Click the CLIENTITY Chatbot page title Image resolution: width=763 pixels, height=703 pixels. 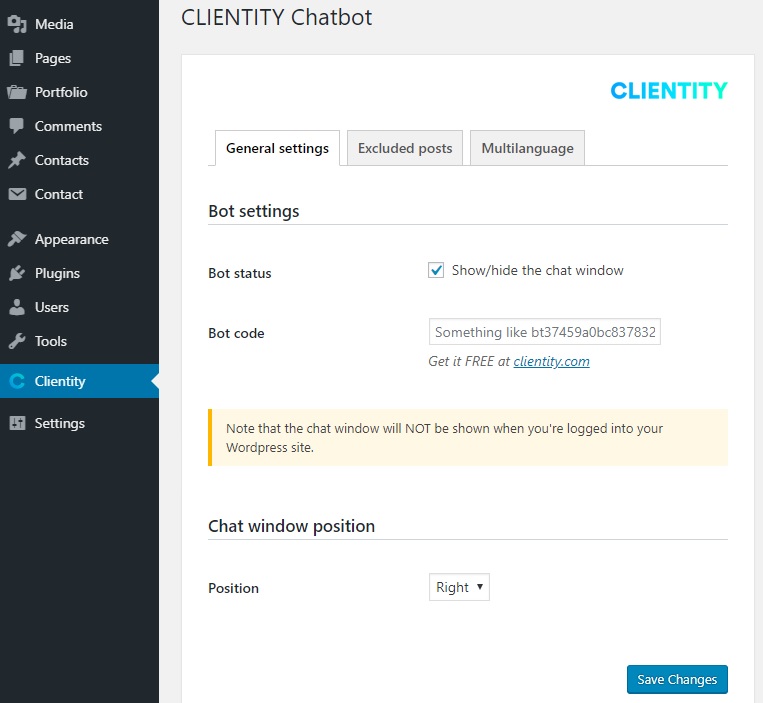pos(276,18)
